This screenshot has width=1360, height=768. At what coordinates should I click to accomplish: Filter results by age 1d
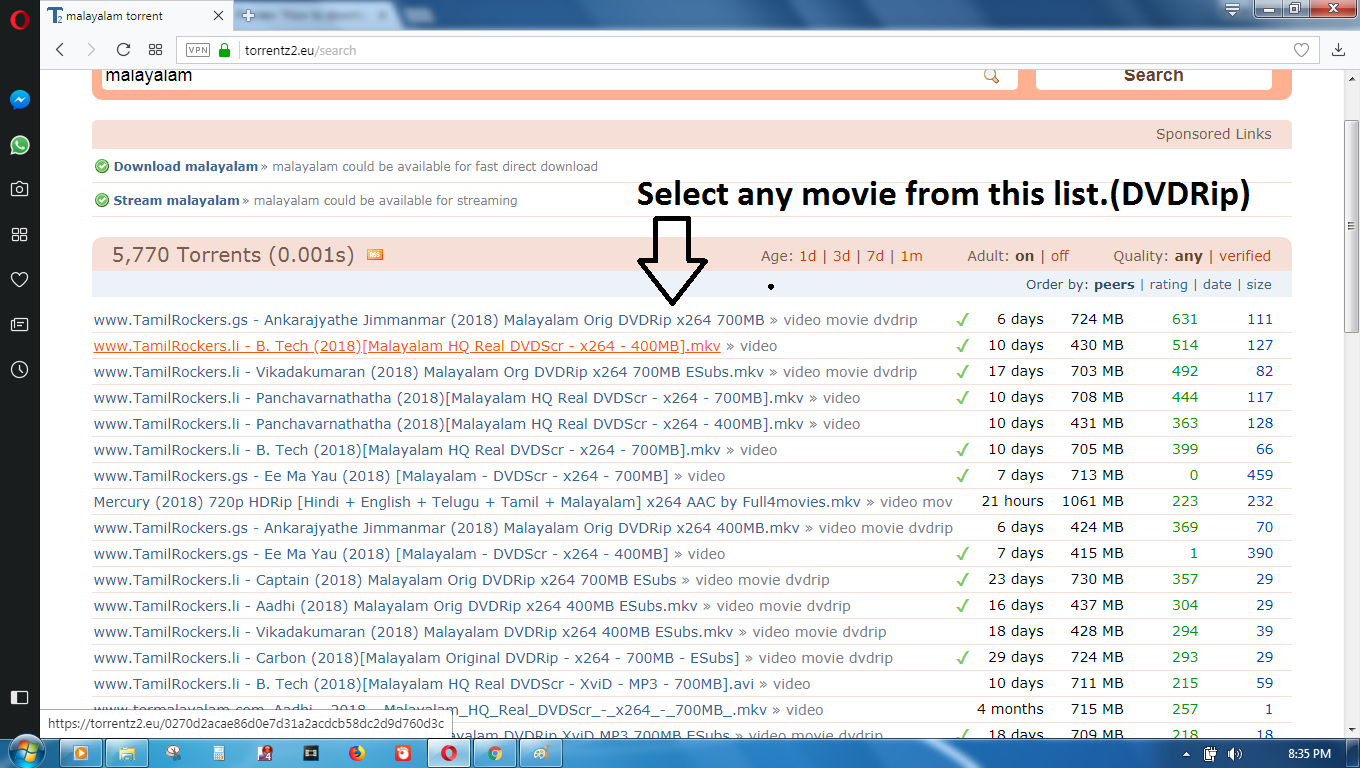coord(808,256)
